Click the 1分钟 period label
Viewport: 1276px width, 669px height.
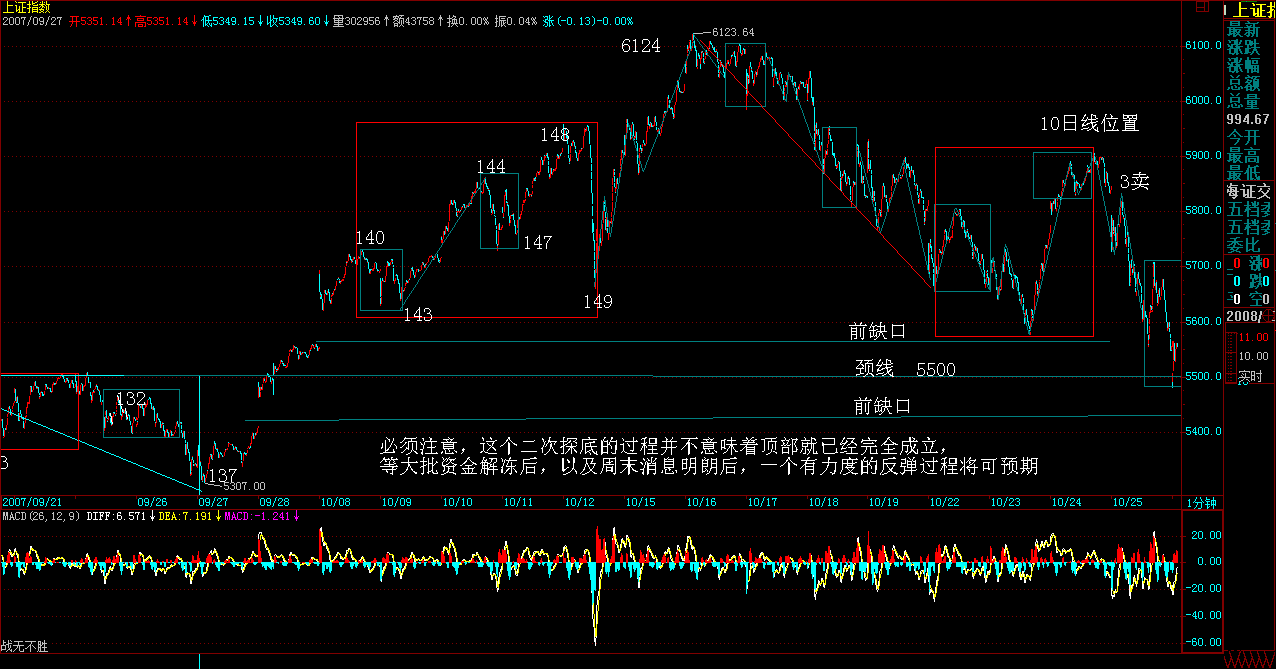pyautogui.click(x=1201, y=503)
